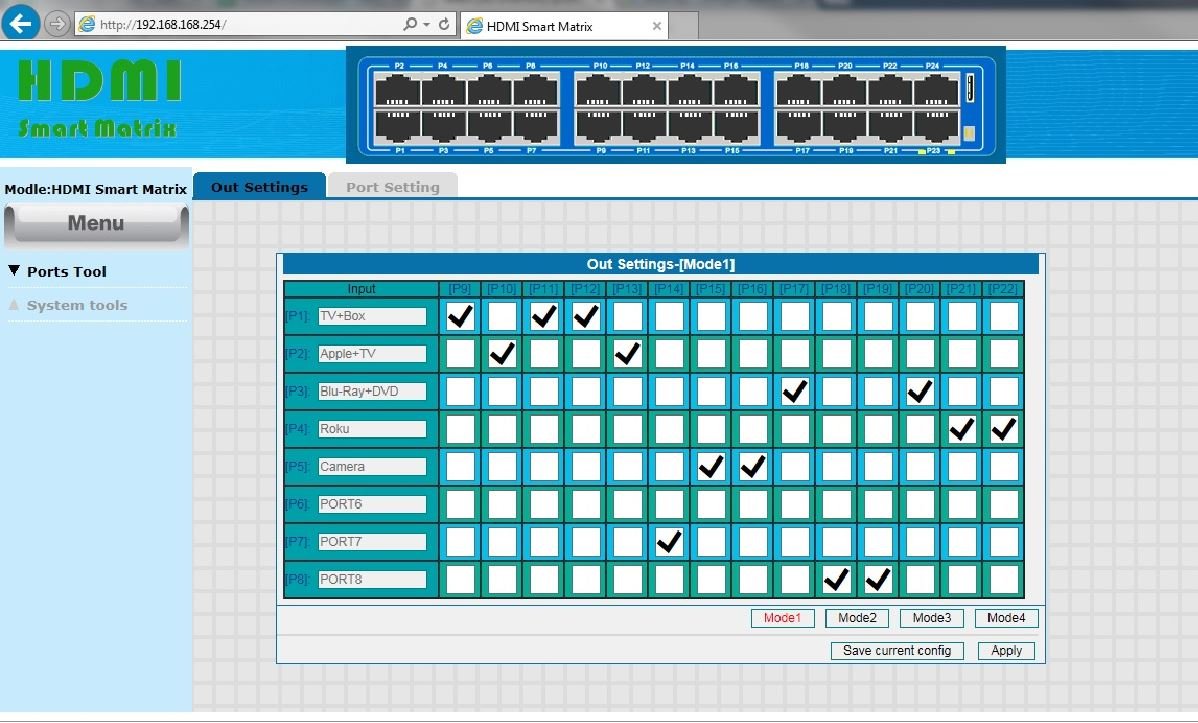Open the address bar search dropdown arrow
This screenshot has height=723, width=1198.
coord(426,25)
